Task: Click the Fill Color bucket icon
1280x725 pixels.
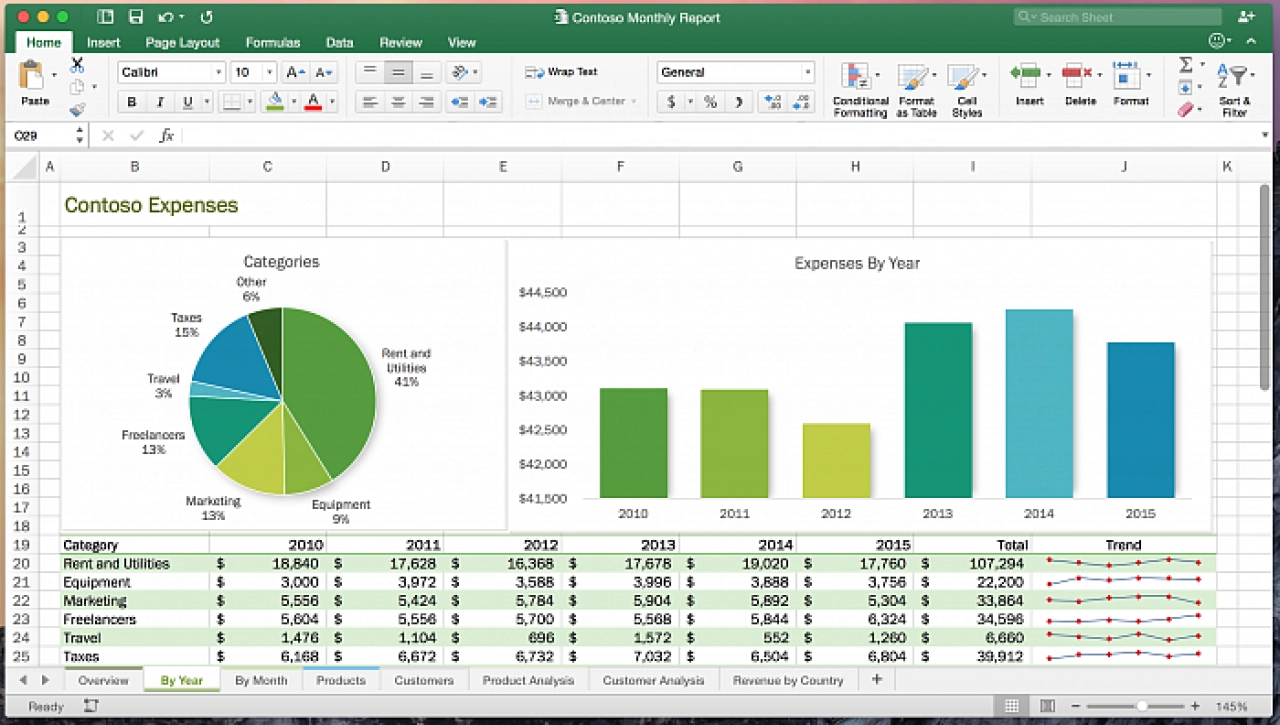Action: (x=276, y=102)
